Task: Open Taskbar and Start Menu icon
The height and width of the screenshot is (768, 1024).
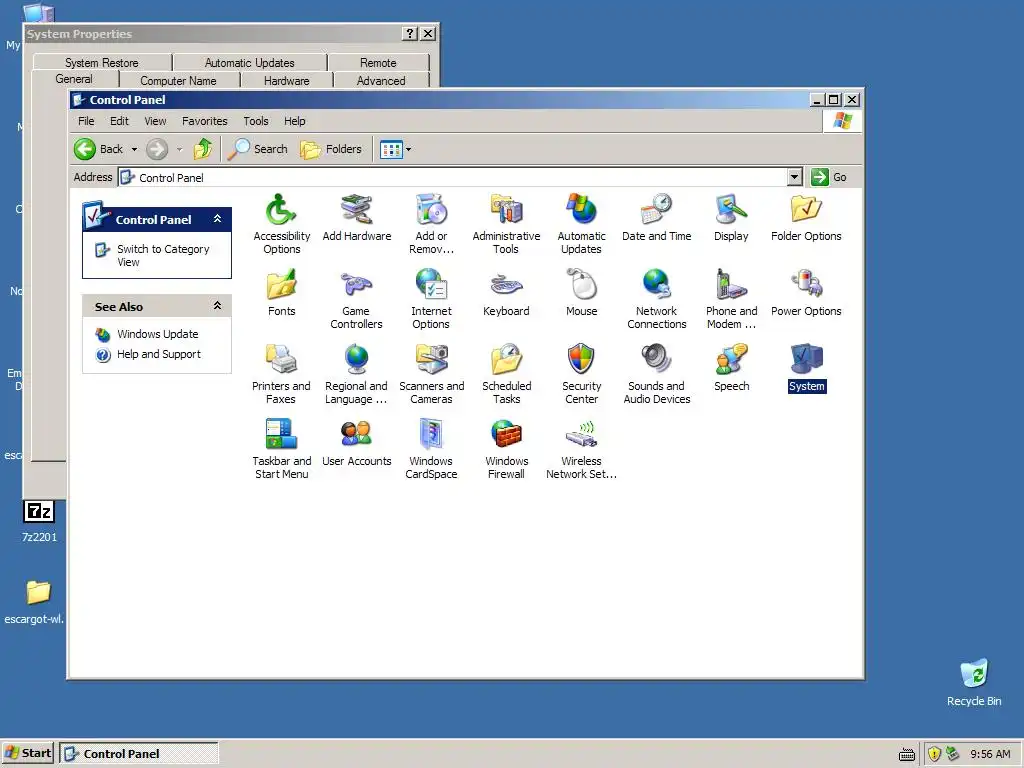Action: 281,449
